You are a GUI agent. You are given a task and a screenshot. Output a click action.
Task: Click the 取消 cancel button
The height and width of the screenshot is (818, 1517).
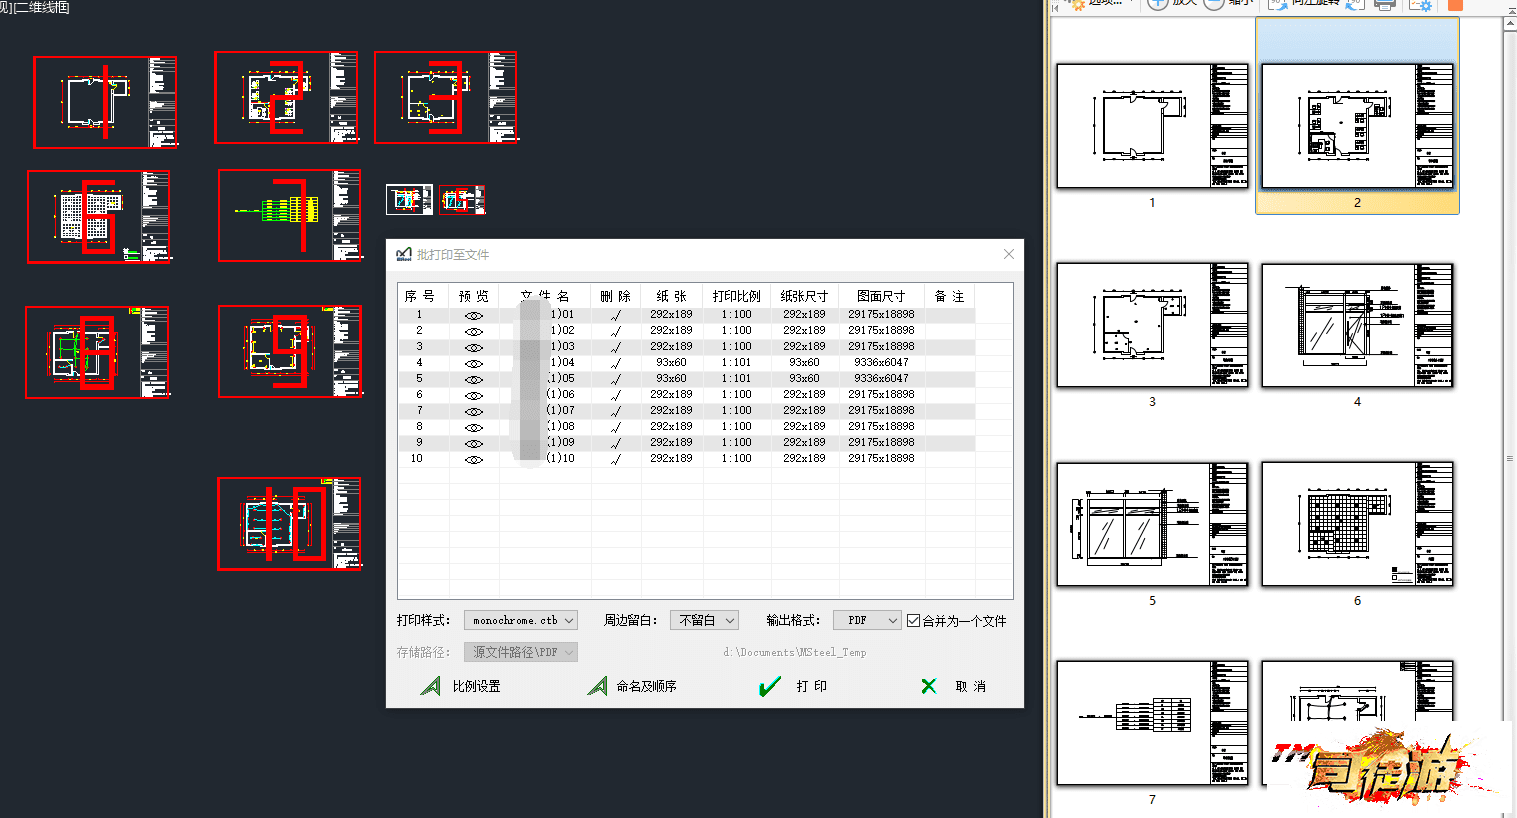click(953, 686)
